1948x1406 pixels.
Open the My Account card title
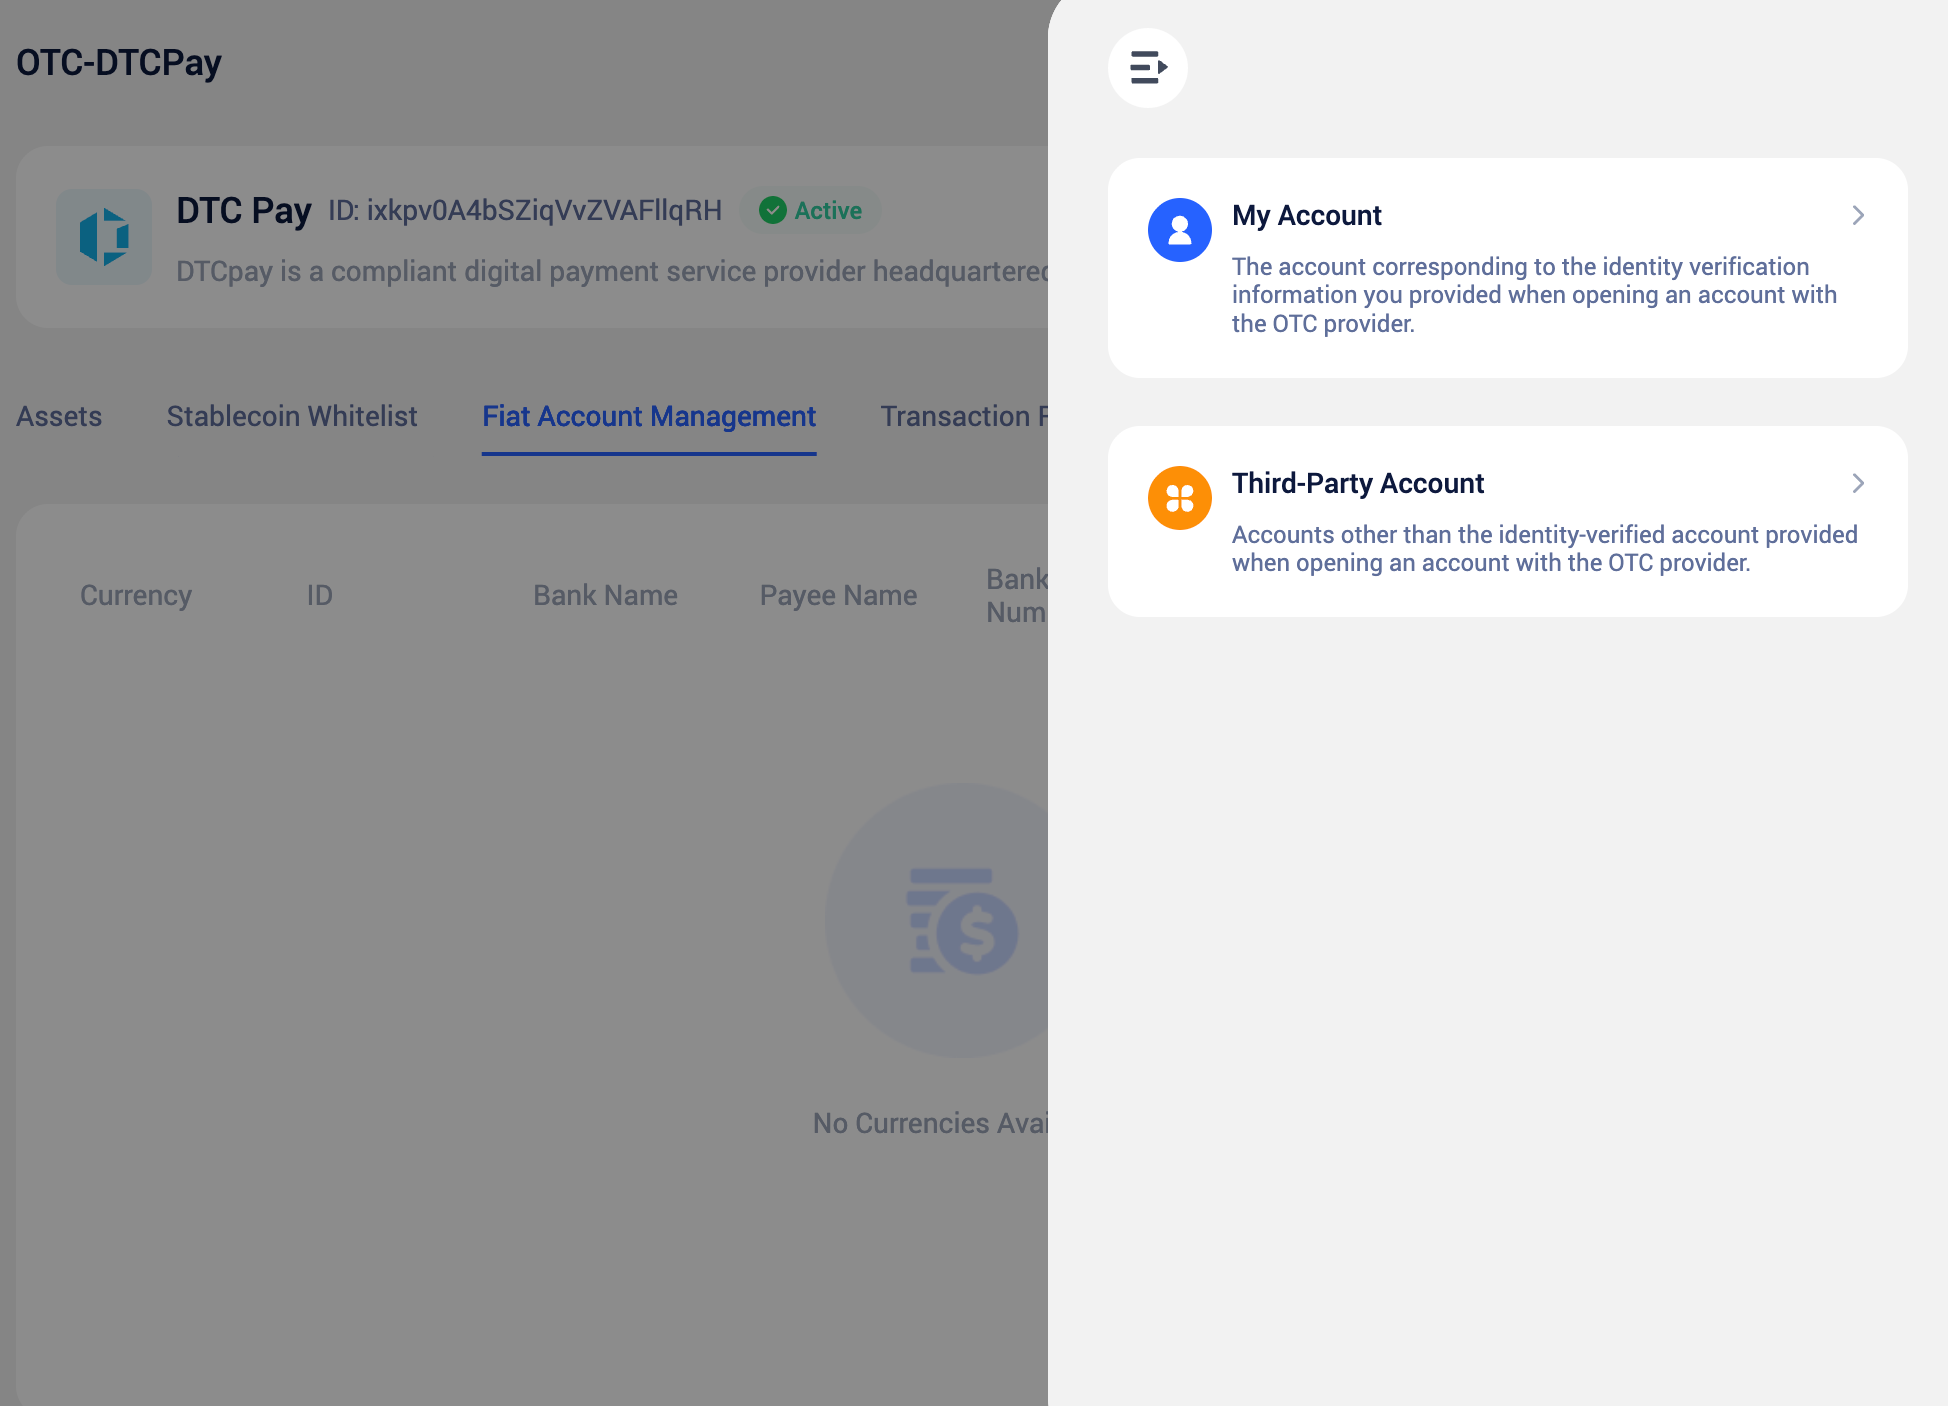(x=1306, y=215)
